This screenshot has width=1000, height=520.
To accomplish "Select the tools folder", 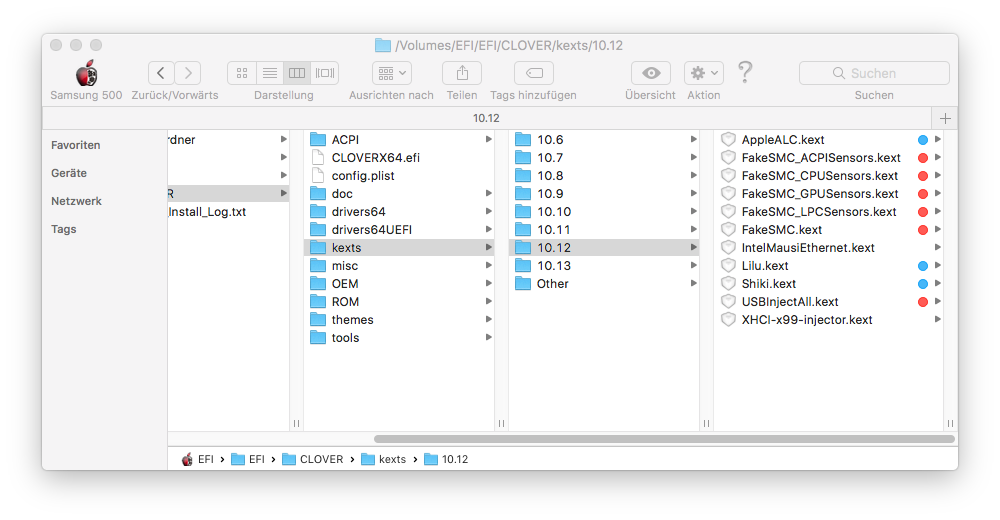I will [x=400, y=338].
